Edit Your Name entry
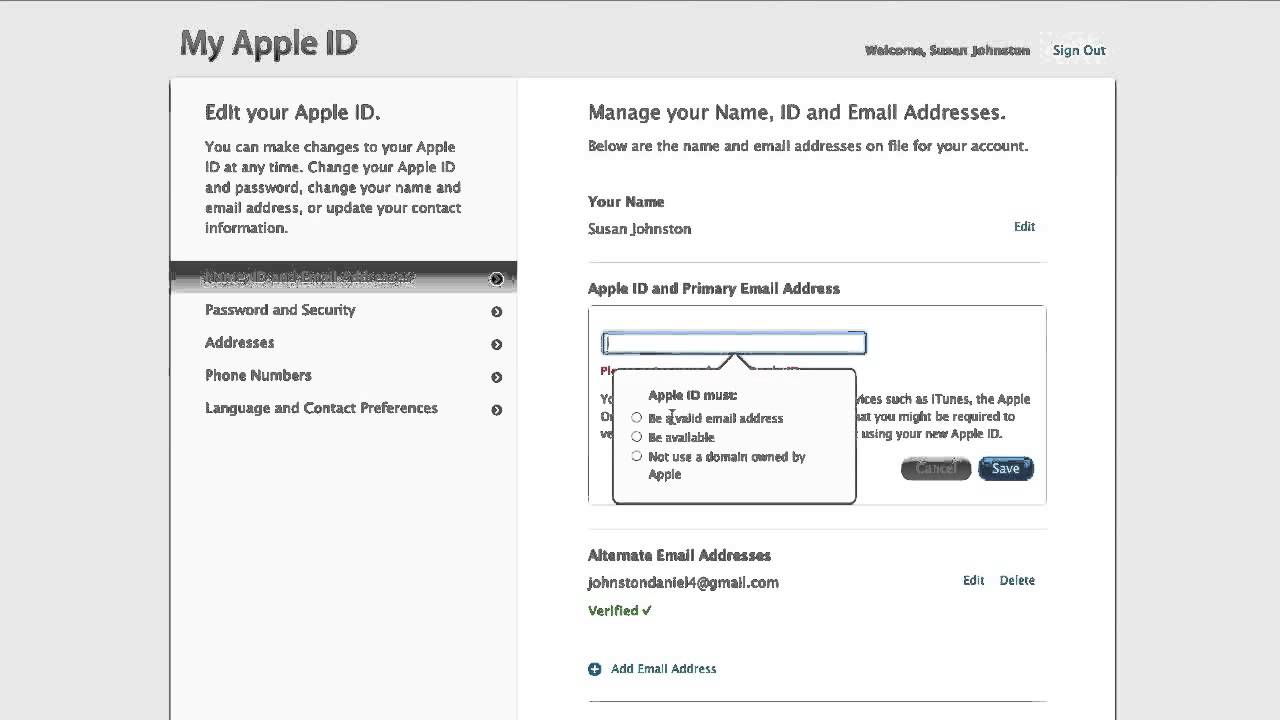This screenshot has width=1280, height=720. click(1024, 227)
